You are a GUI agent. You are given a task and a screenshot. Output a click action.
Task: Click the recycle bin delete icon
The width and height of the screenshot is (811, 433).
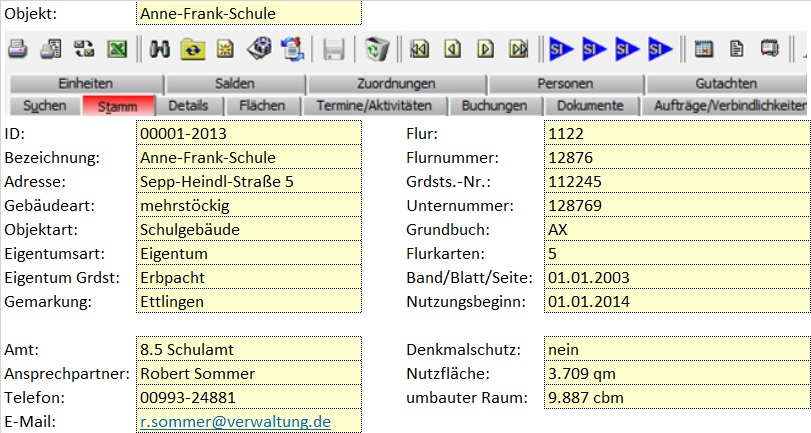[376, 48]
